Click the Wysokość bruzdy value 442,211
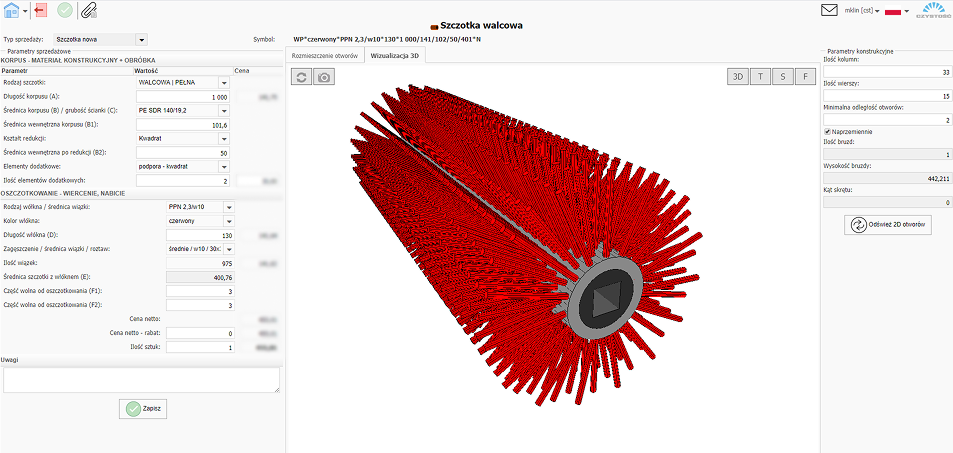 pos(887,178)
